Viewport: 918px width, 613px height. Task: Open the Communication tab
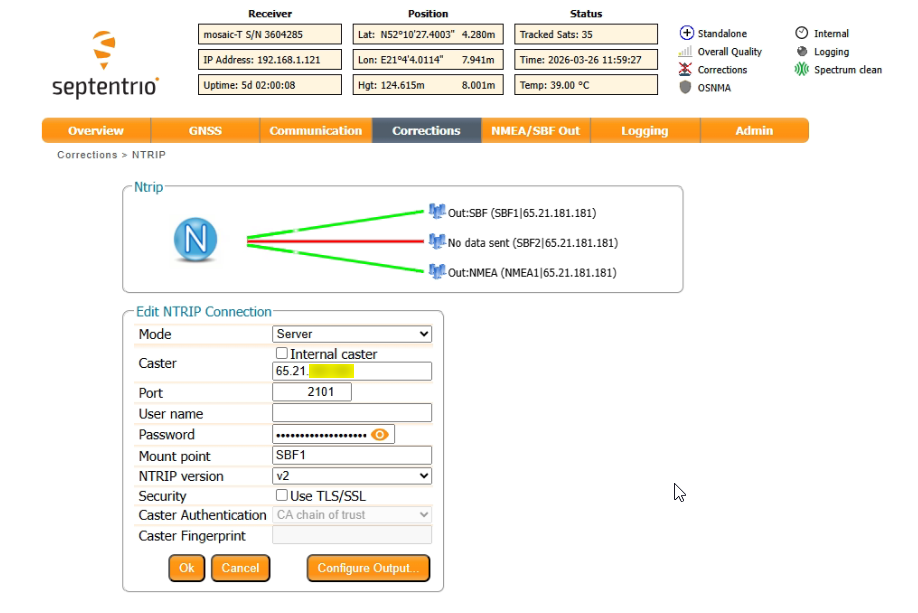point(316,131)
